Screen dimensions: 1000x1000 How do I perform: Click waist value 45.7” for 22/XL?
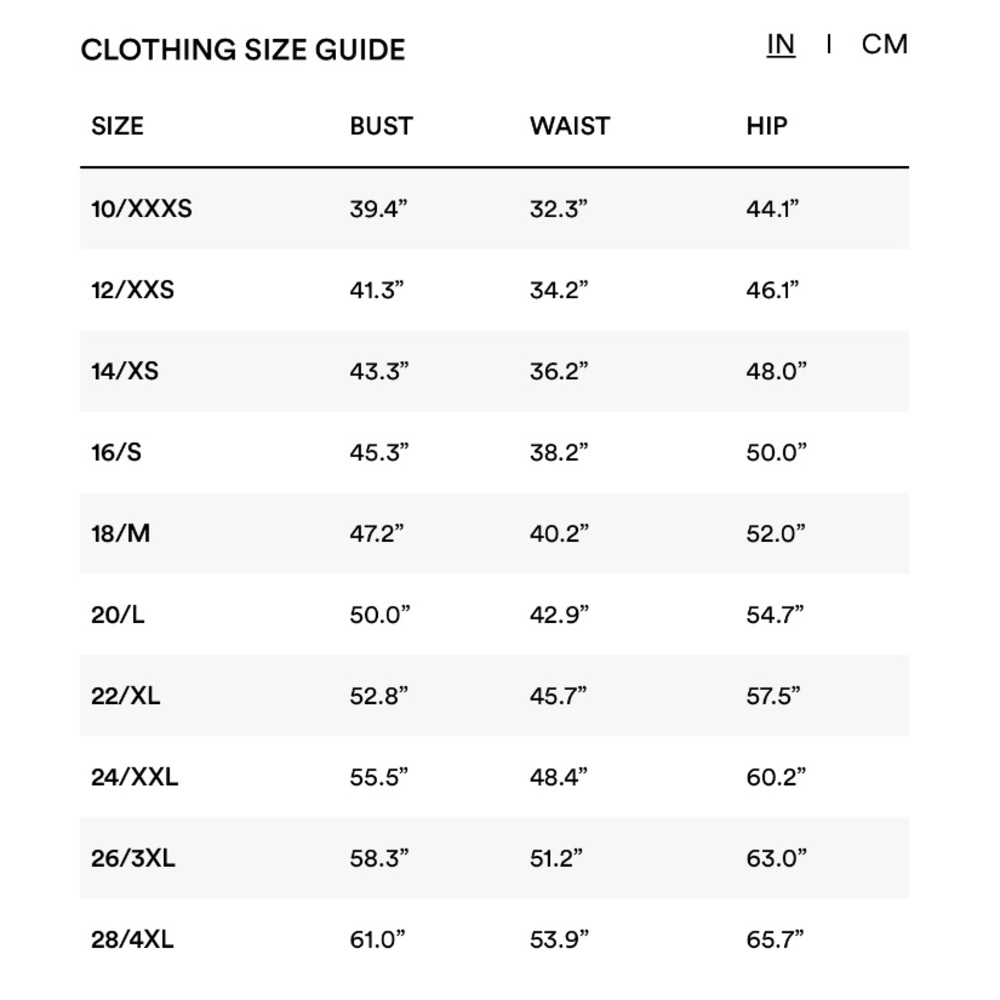(x=558, y=696)
